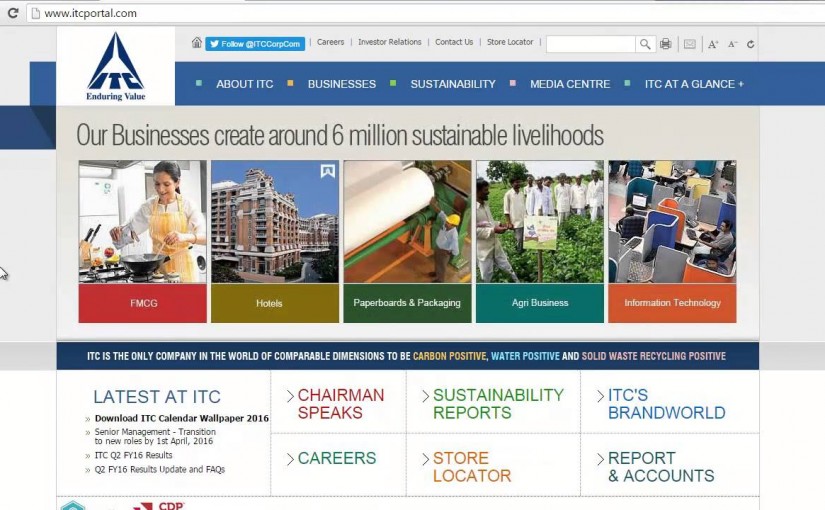Click chevron beside SUSTAINABILITY REPORTS

pyautogui.click(x=425, y=396)
